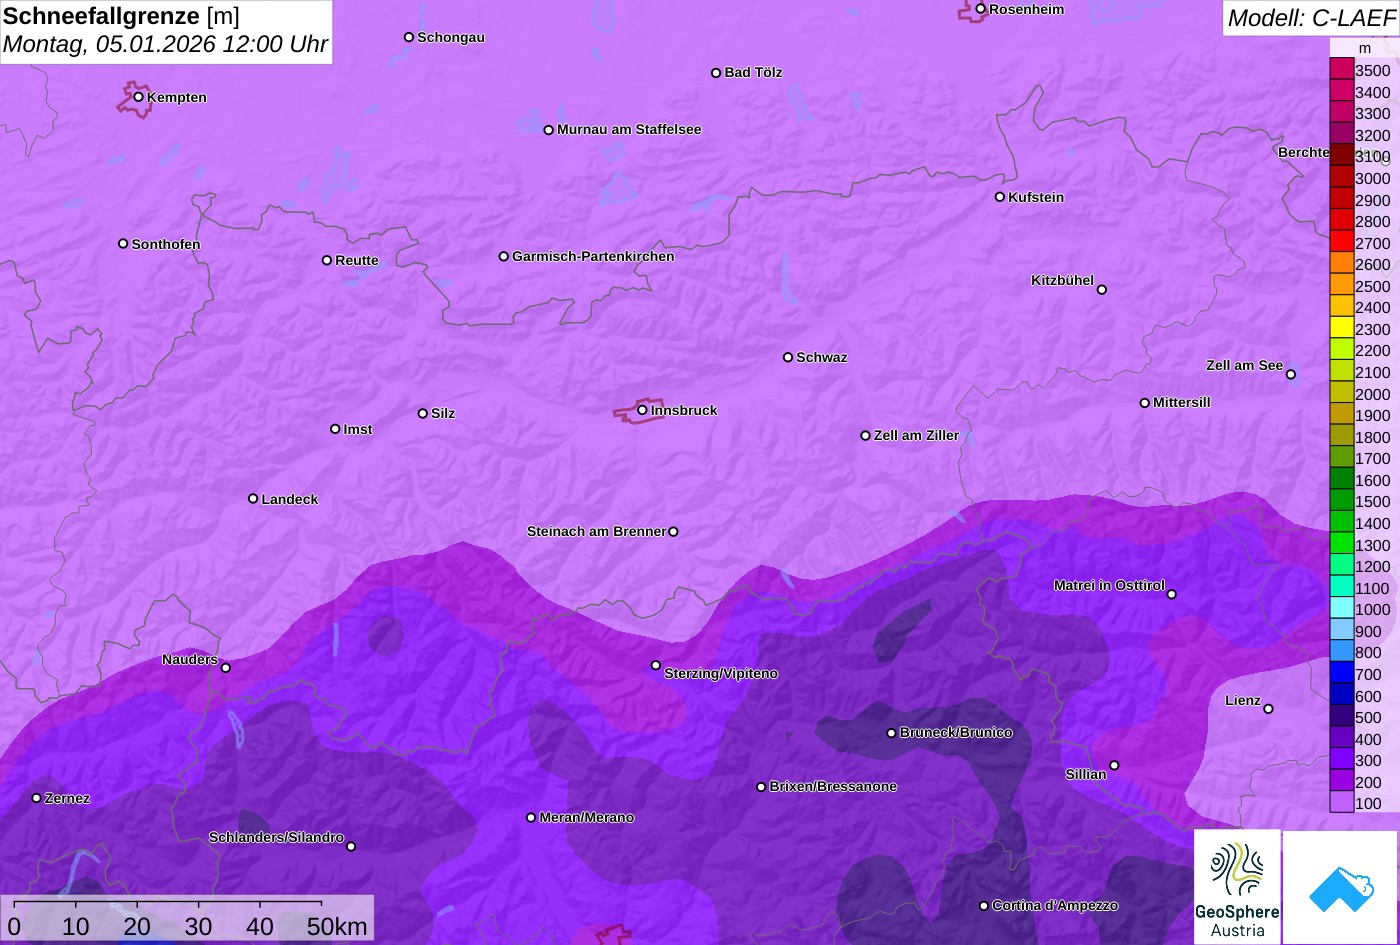Click the Brixen/Bressanone label
This screenshot has height=945, width=1400.
(x=833, y=786)
